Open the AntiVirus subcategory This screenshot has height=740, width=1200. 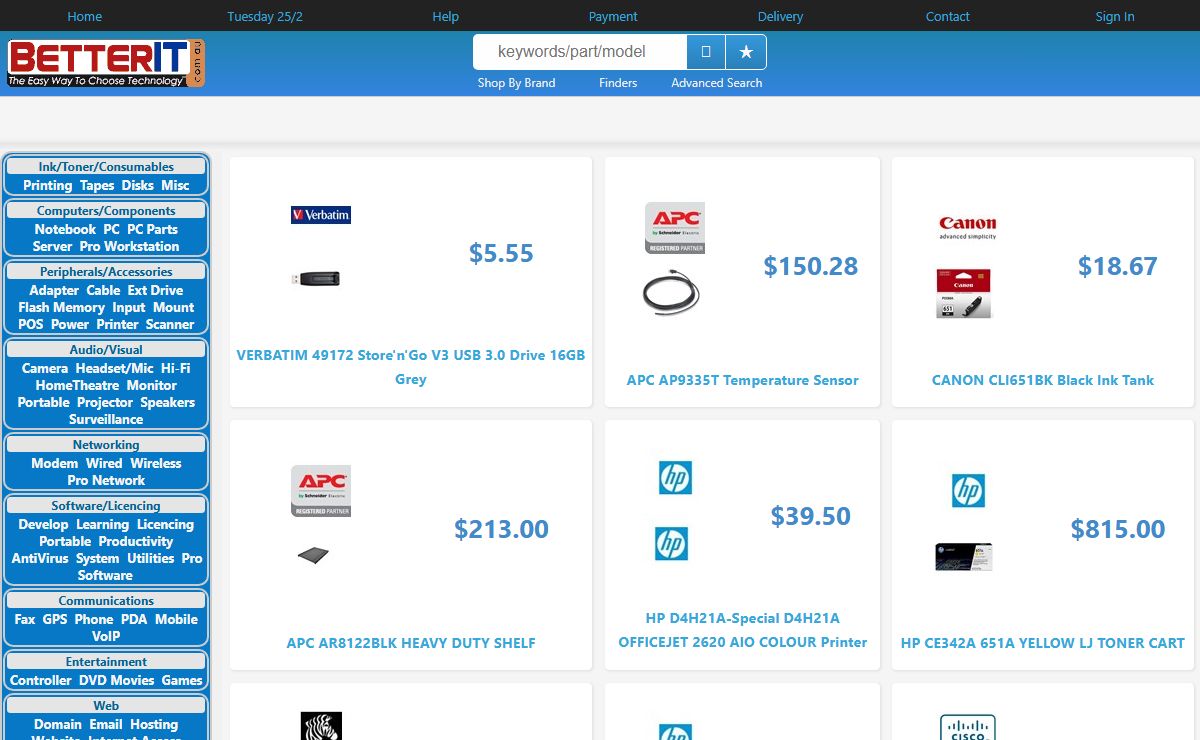[40, 559]
